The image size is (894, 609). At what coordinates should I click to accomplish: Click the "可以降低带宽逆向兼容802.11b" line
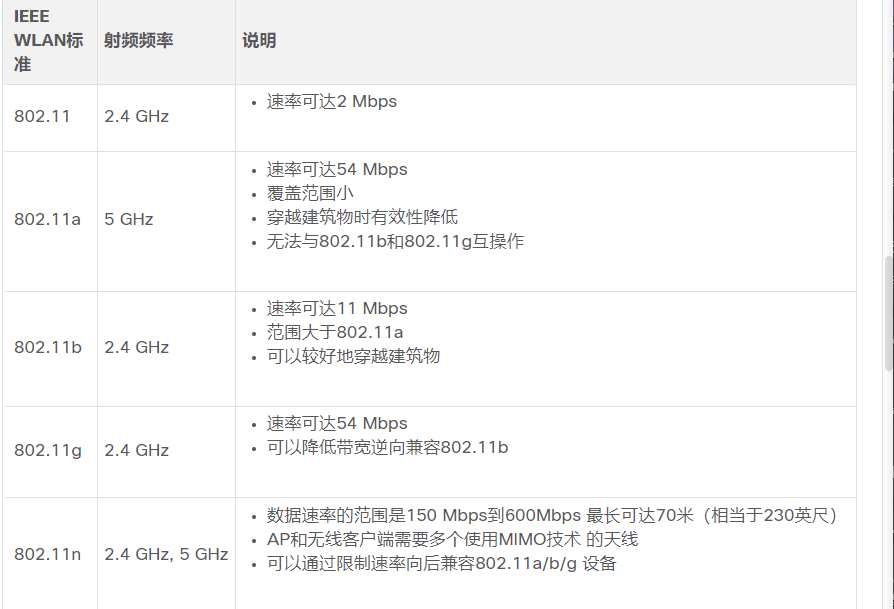pos(387,447)
